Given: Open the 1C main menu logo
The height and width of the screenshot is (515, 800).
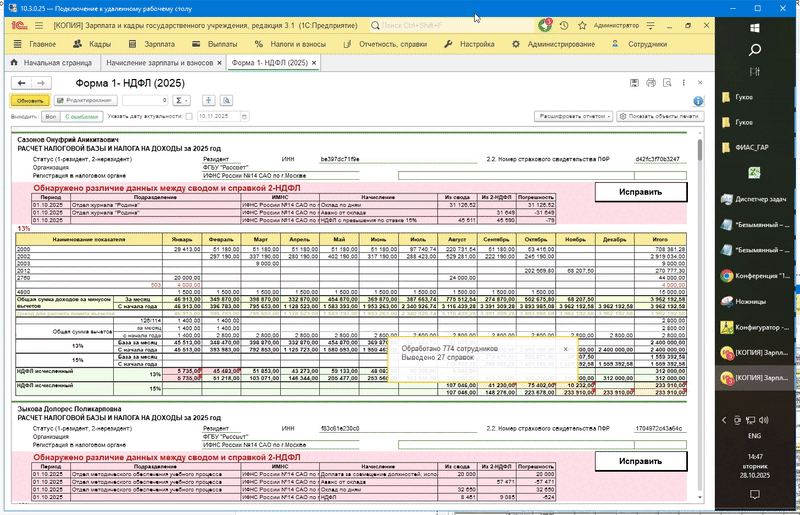Looking at the screenshot, I should (19, 25).
